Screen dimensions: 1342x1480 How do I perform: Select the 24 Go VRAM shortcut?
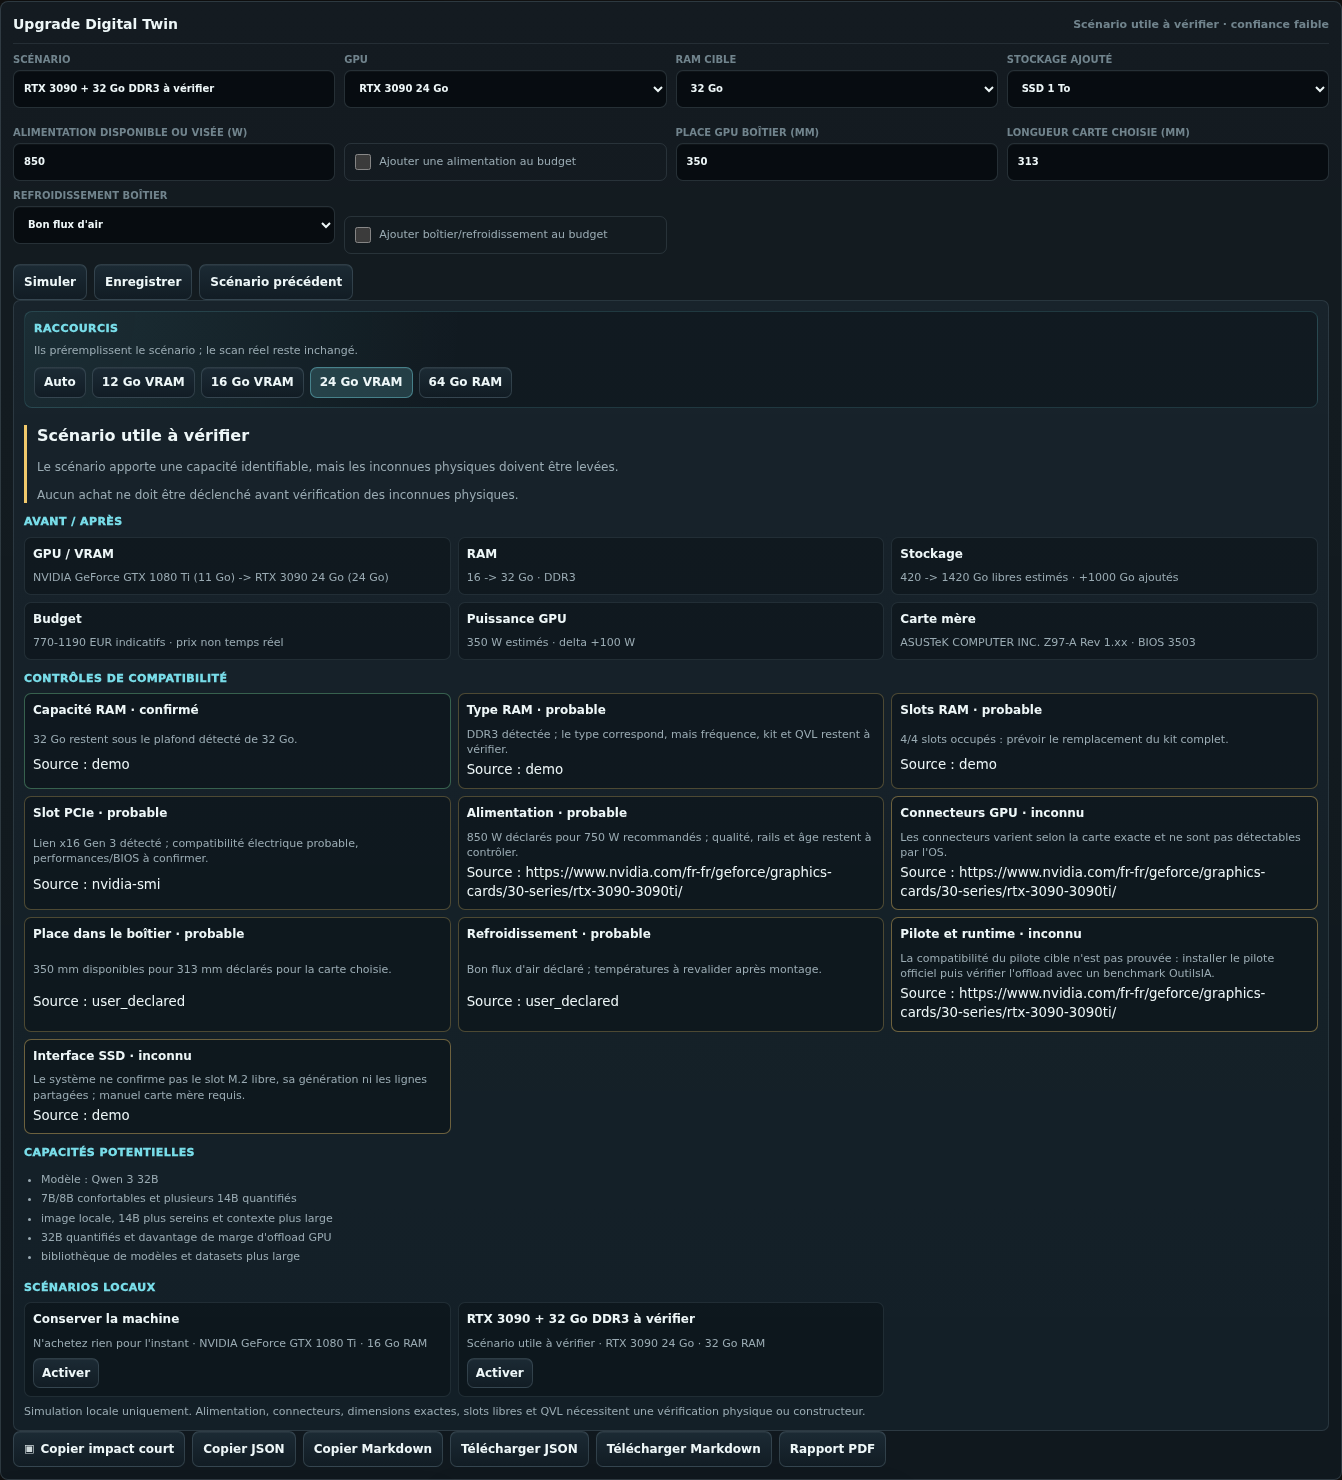(x=361, y=382)
